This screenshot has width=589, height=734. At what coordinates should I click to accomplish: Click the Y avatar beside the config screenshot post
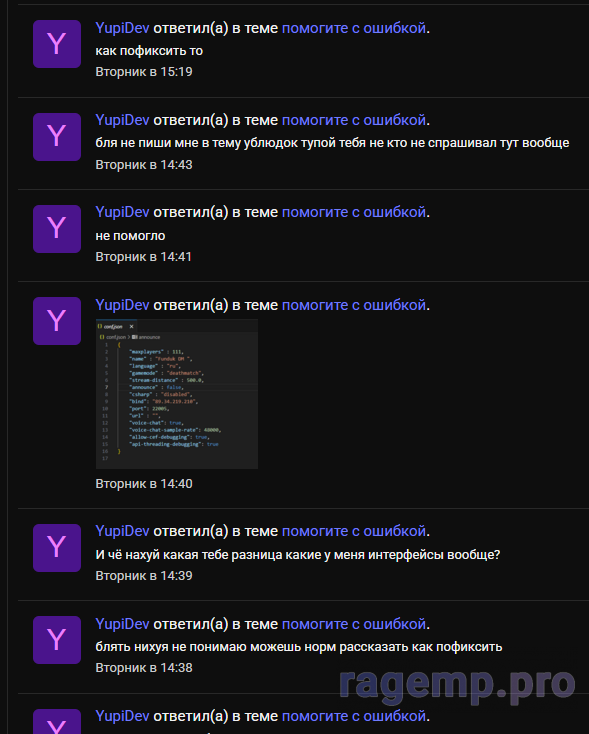tap(57, 321)
